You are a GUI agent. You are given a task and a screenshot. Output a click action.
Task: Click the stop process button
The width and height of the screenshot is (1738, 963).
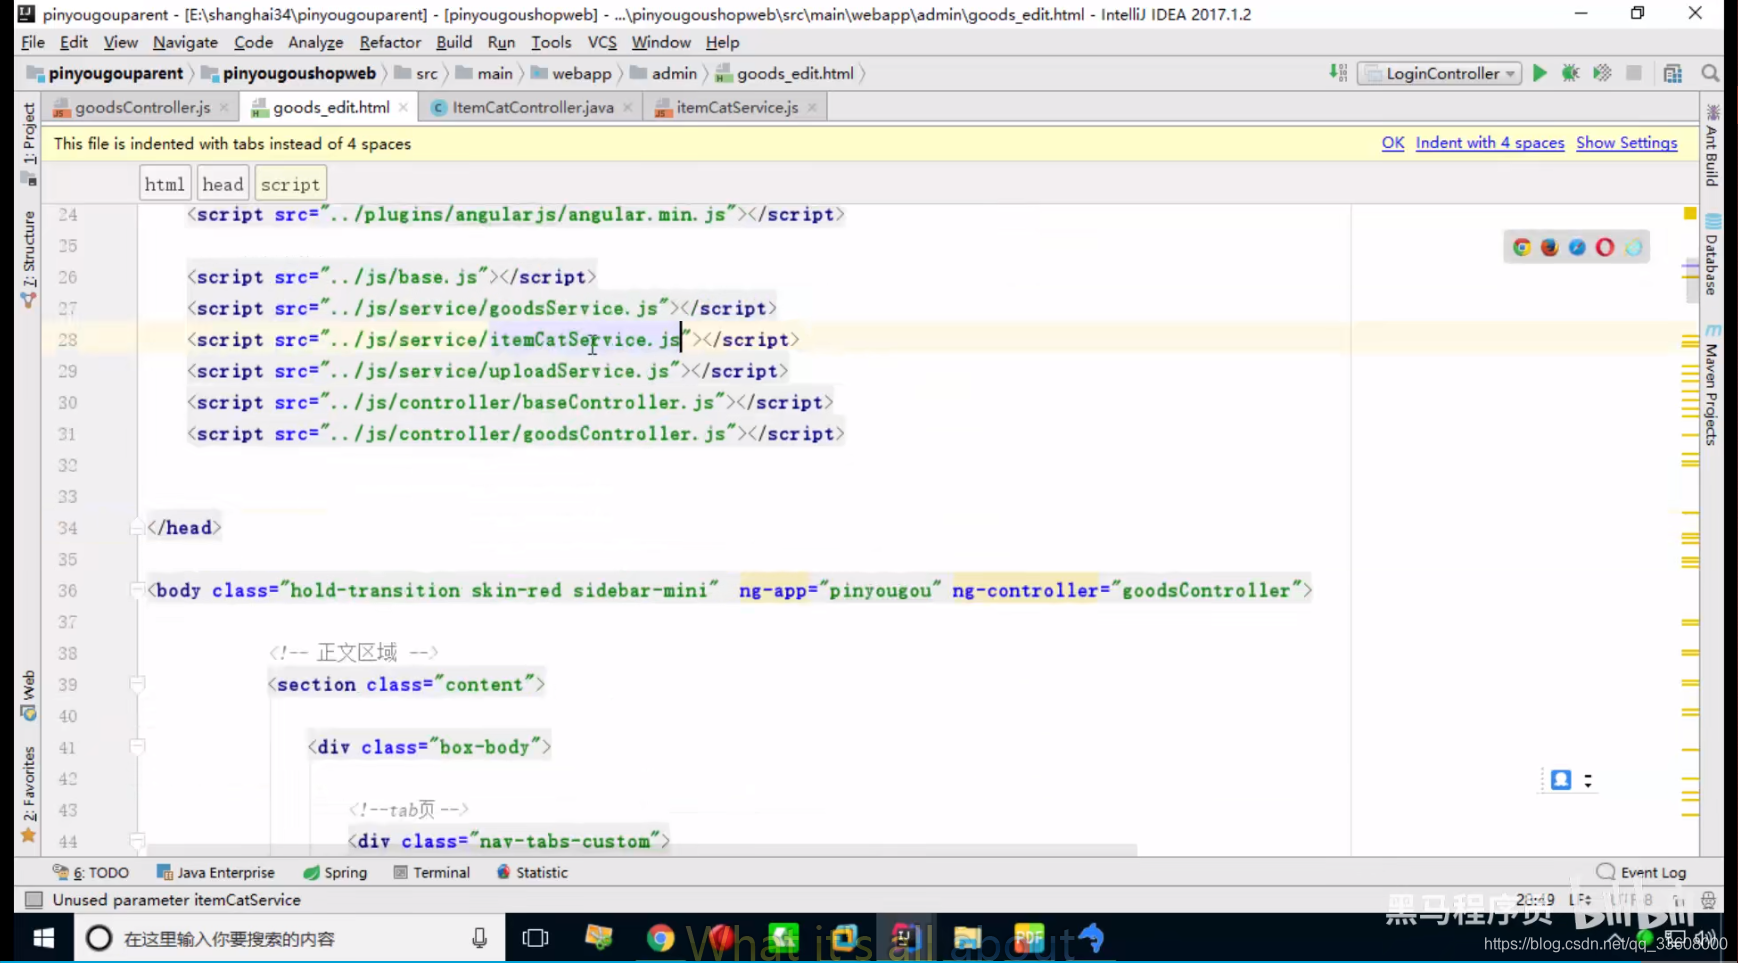tap(1634, 73)
